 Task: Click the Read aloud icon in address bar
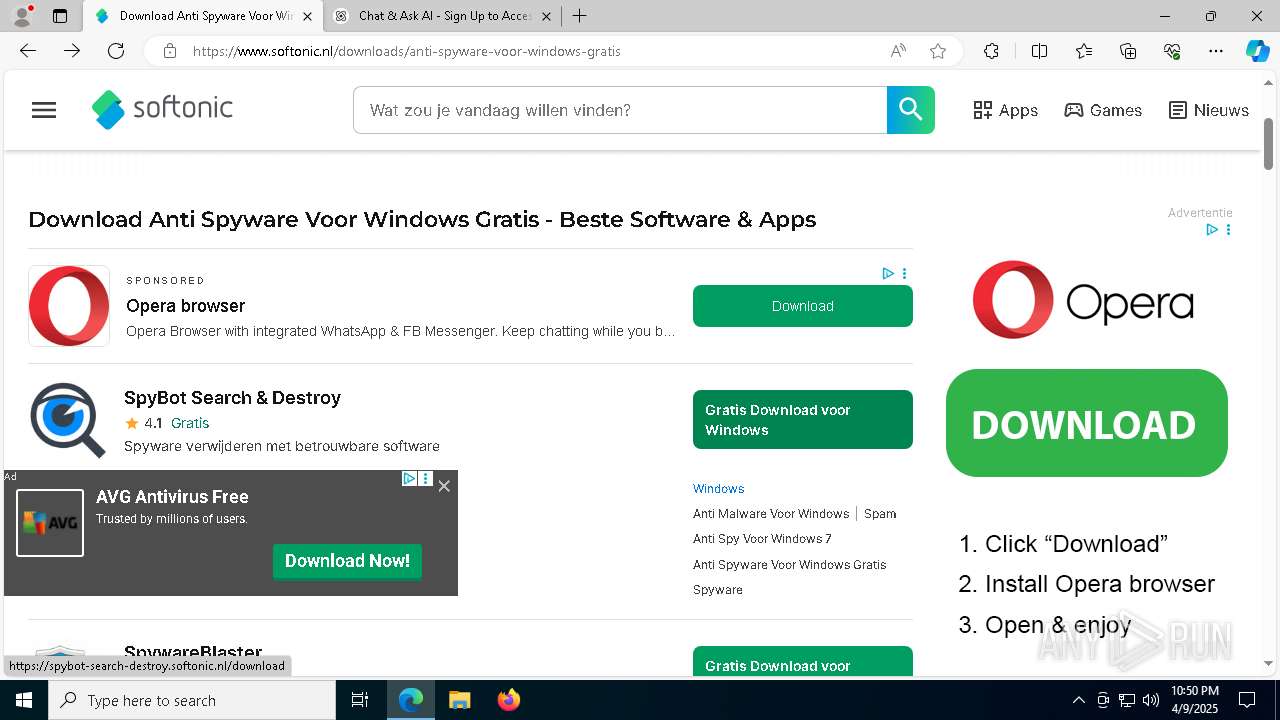(x=898, y=51)
